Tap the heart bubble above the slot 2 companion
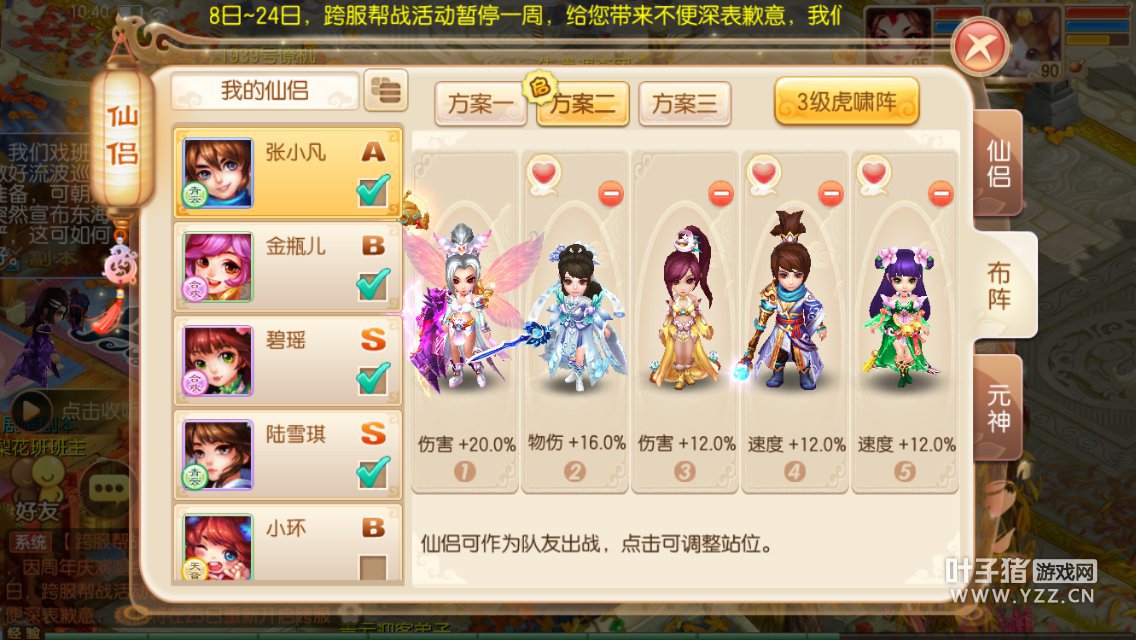This screenshot has height=640, width=1136. pos(544,175)
